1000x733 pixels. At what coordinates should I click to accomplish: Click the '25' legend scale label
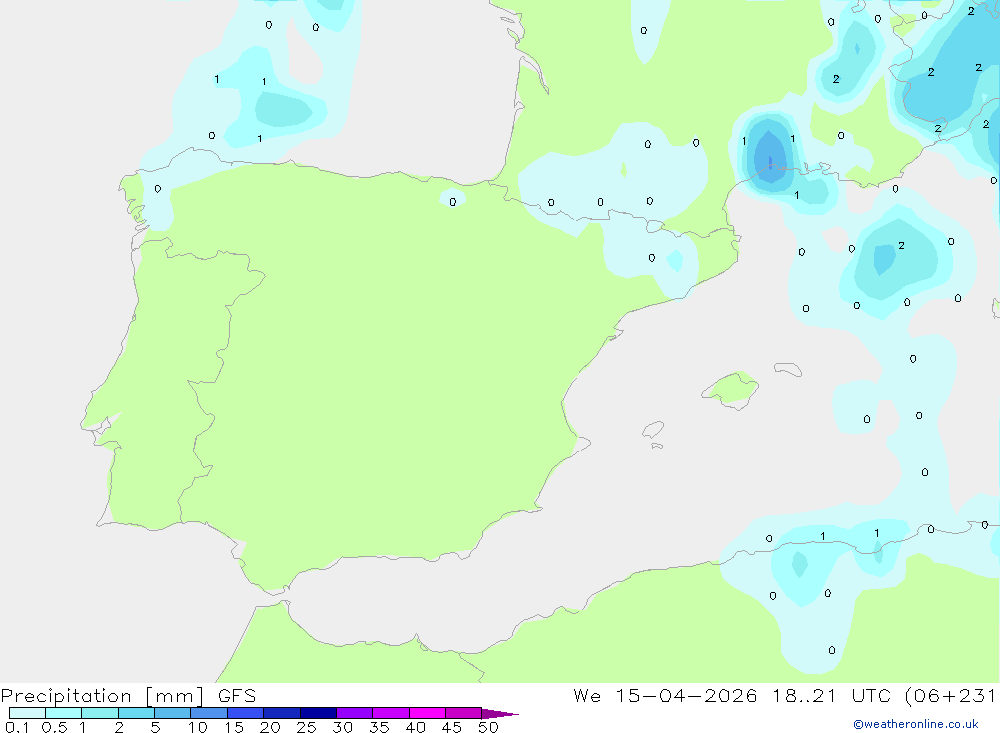(x=306, y=727)
